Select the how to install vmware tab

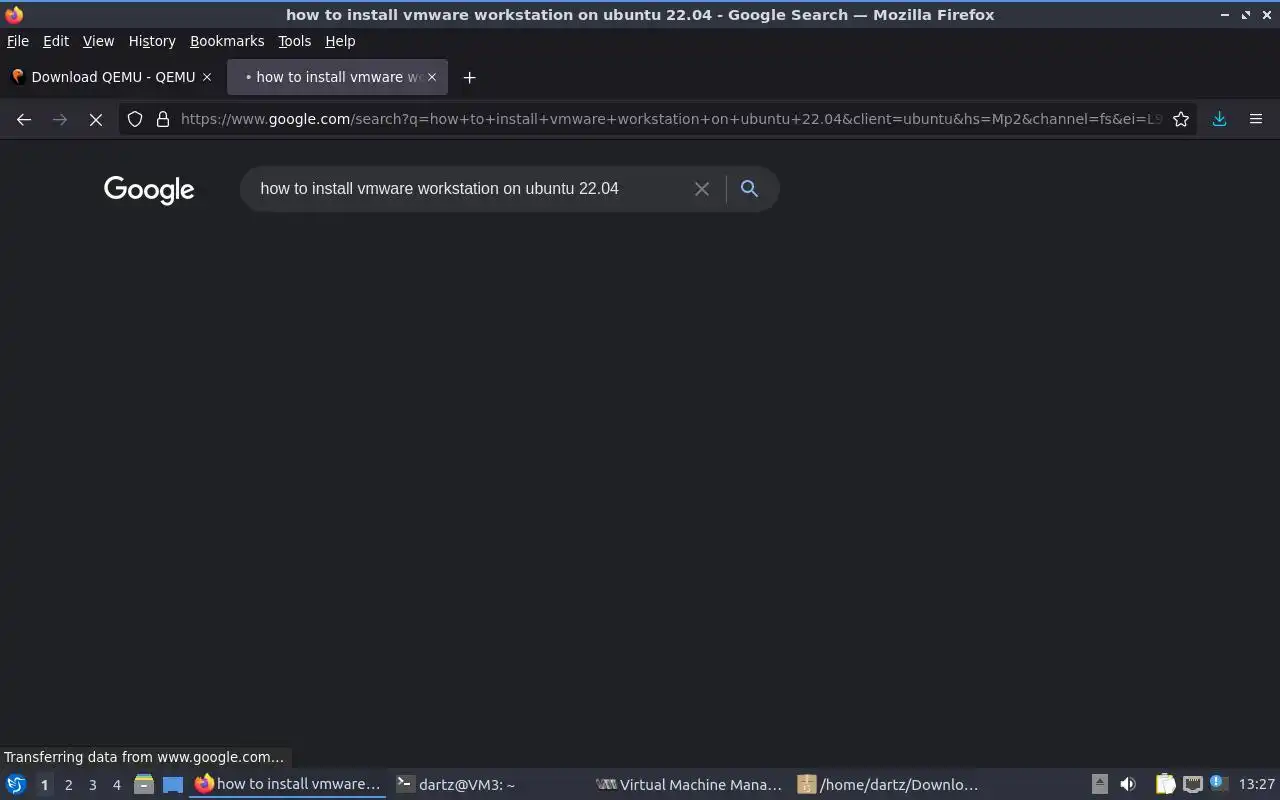click(x=337, y=77)
